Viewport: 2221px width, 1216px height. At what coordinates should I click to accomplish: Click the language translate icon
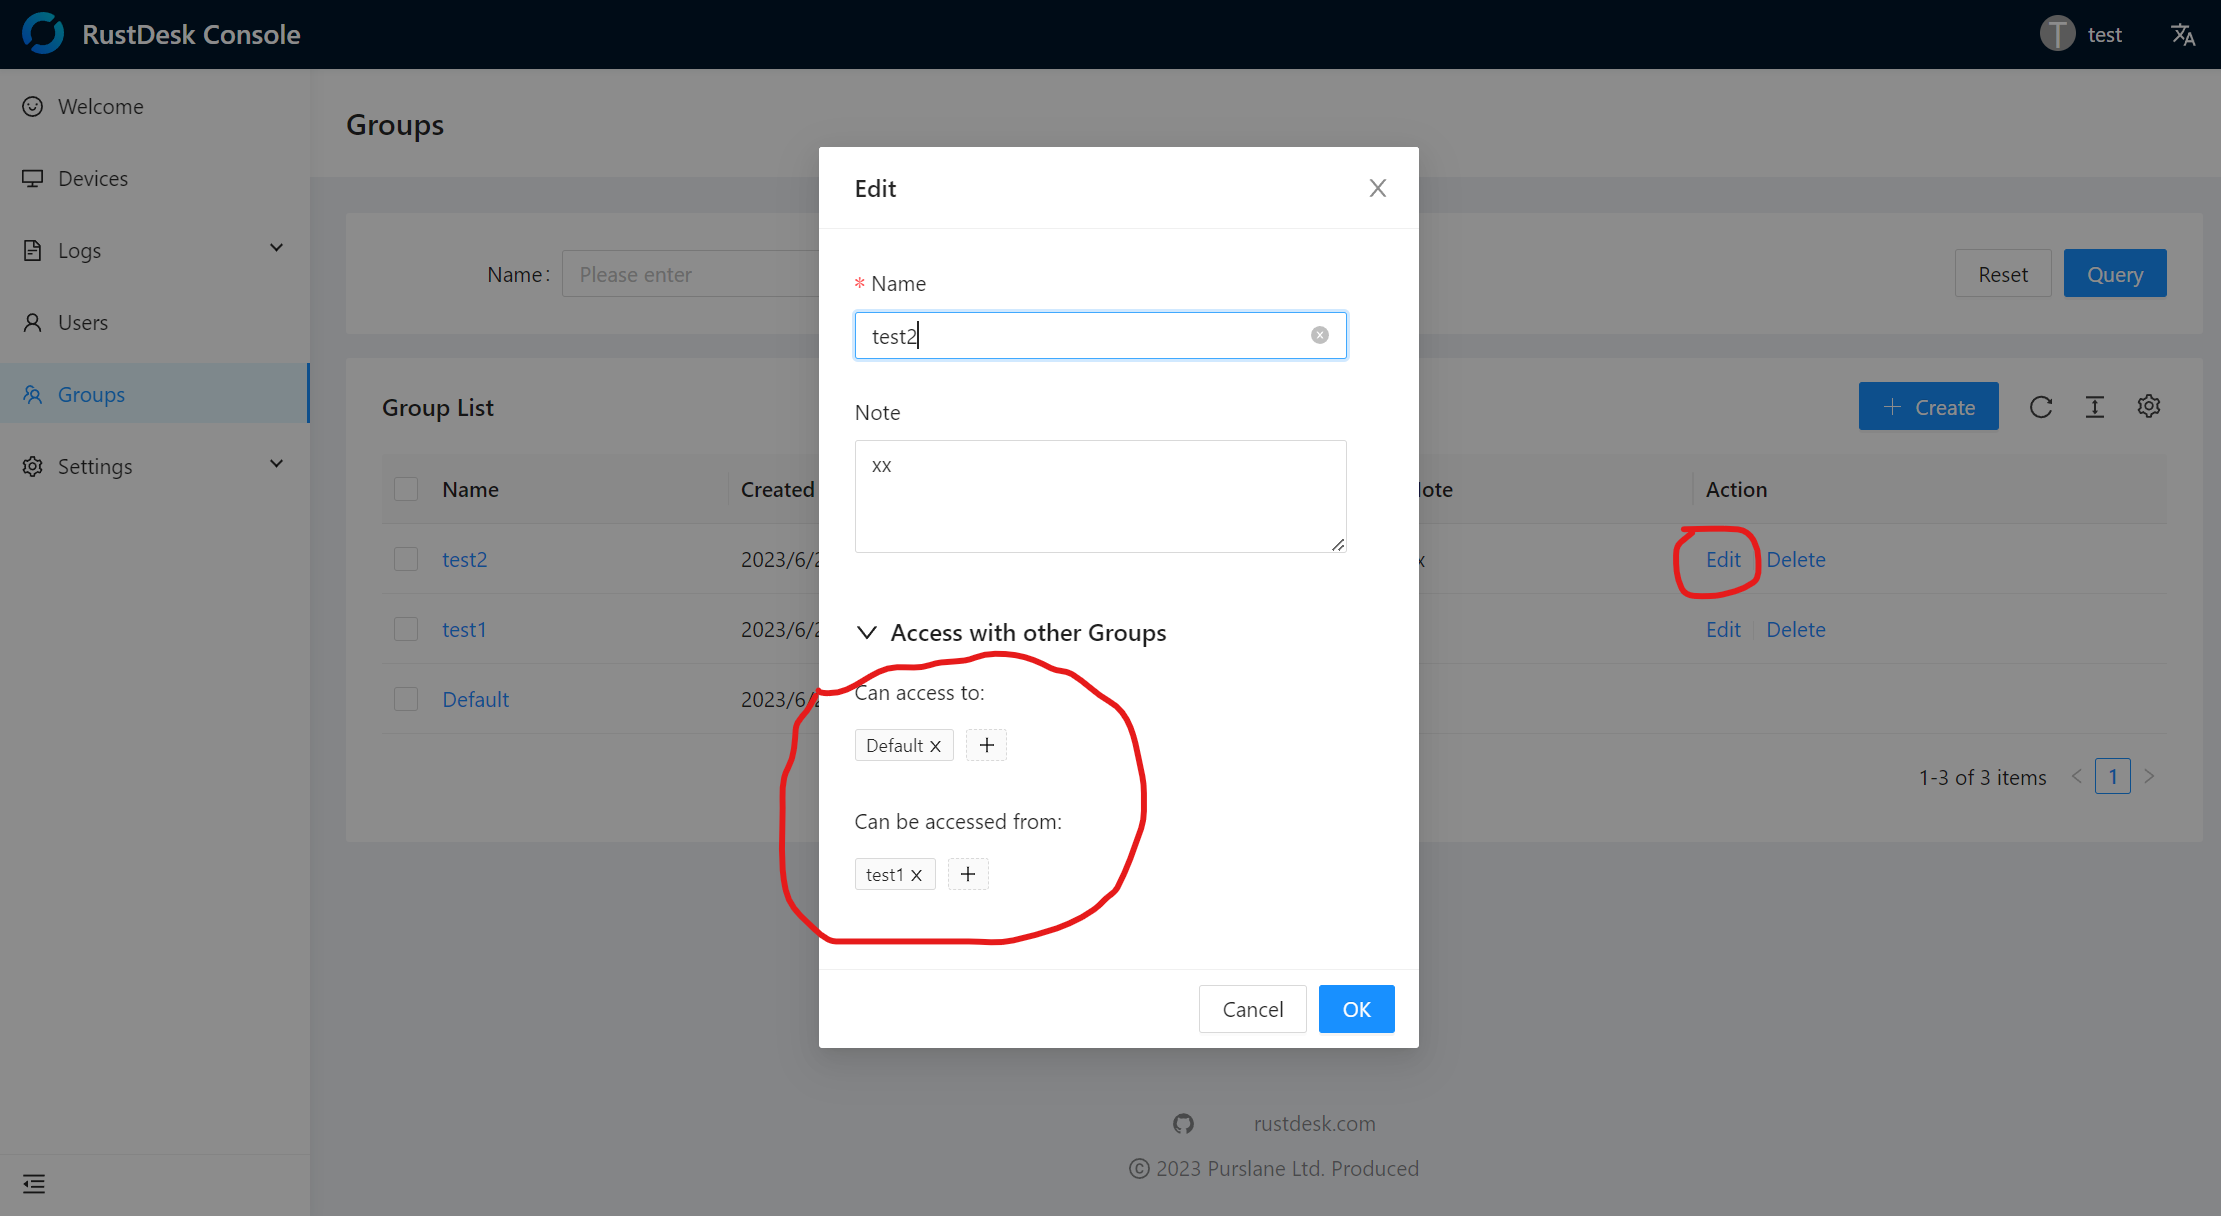[x=2183, y=35]
